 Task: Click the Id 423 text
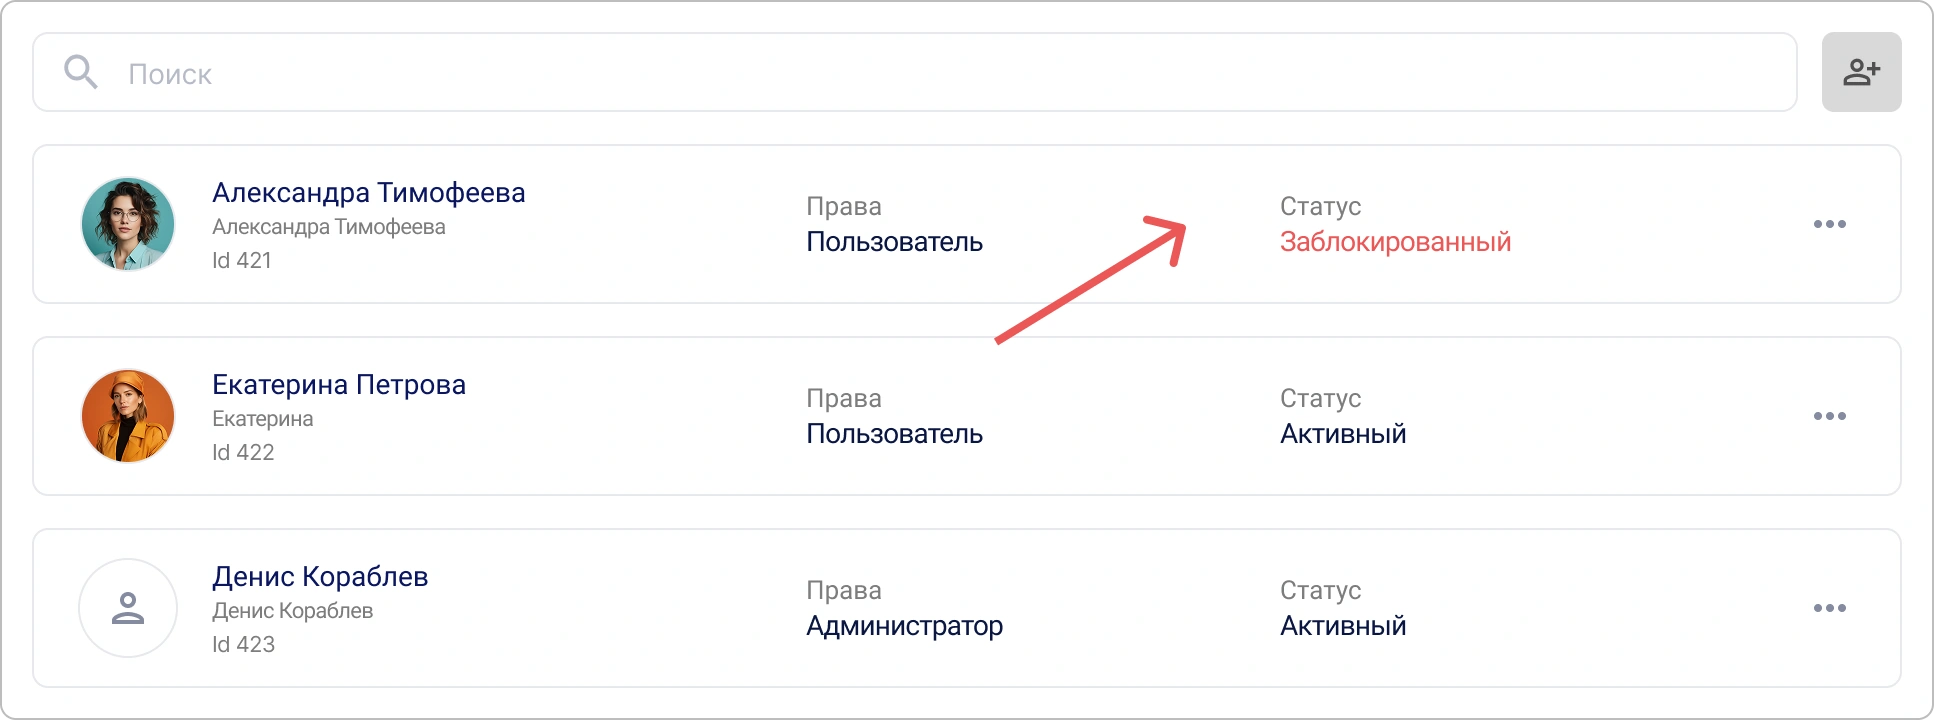coord(245,644)
